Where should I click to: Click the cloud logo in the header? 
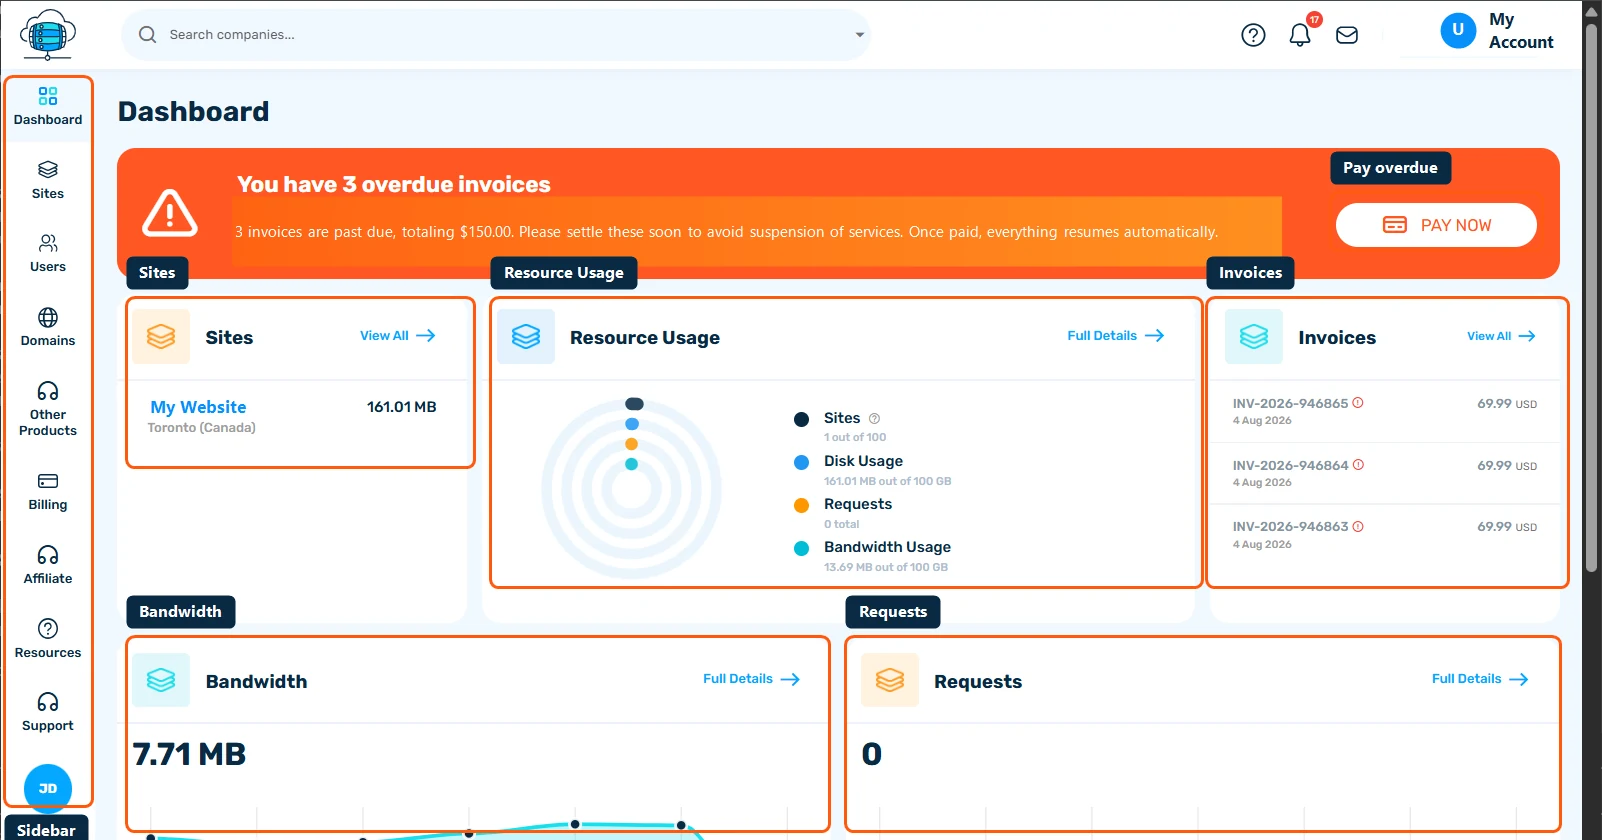[48, 35]
